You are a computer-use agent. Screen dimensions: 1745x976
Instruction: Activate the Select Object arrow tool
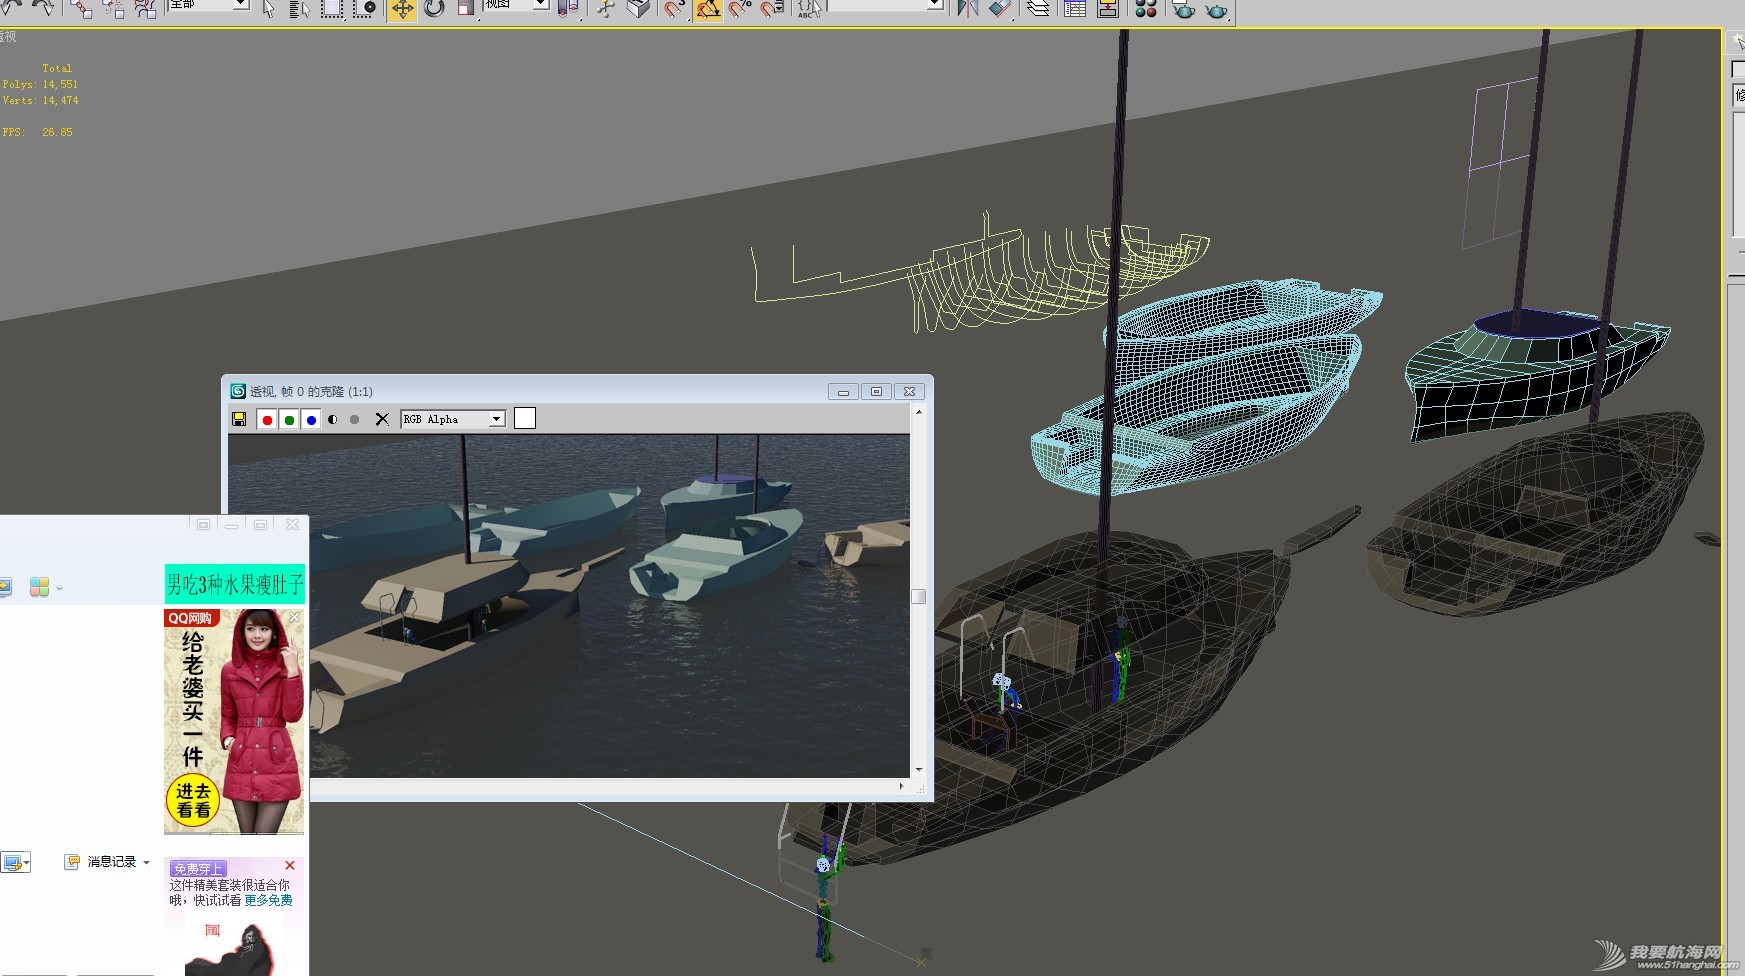pos(268,9)
